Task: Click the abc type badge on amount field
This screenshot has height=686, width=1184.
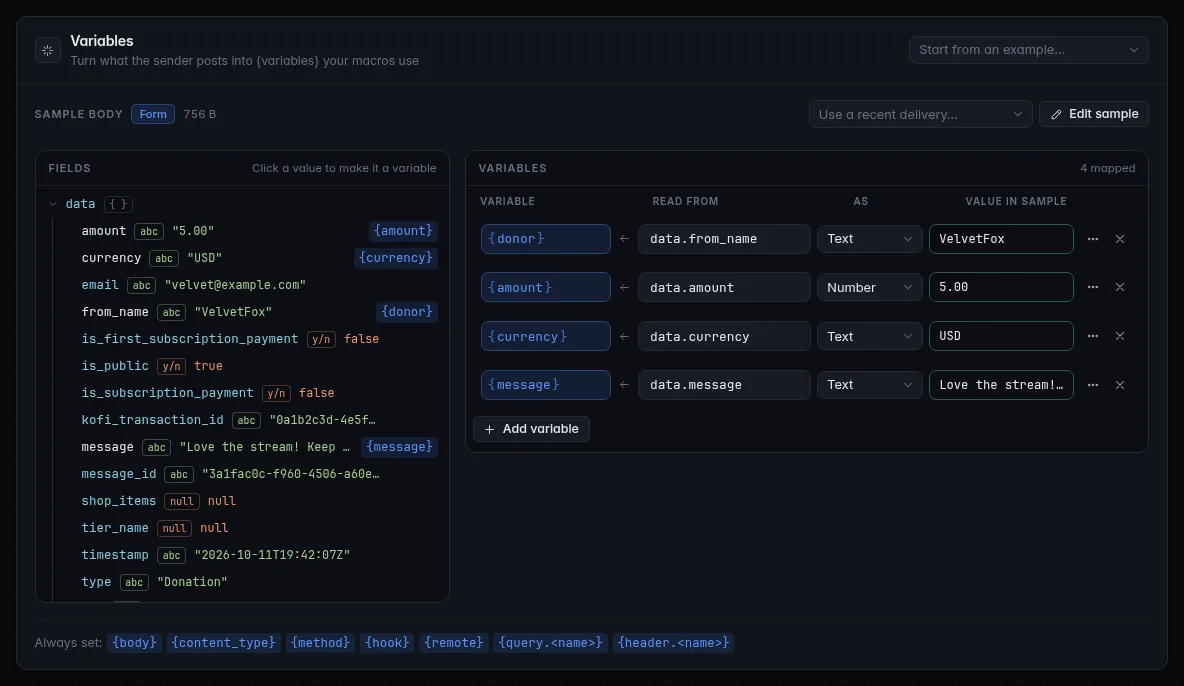Action: click(150, 231)
